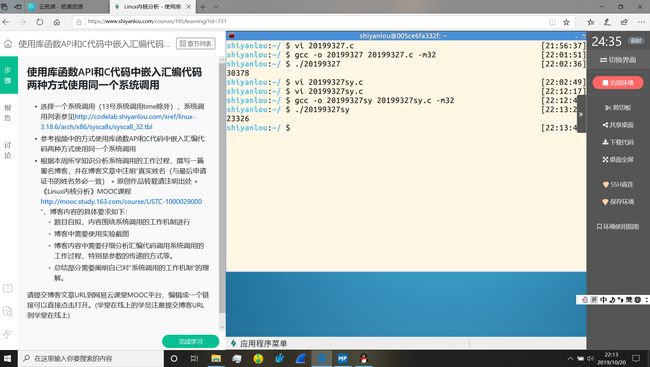Click the terminal window title bar icon

[231, 36]
